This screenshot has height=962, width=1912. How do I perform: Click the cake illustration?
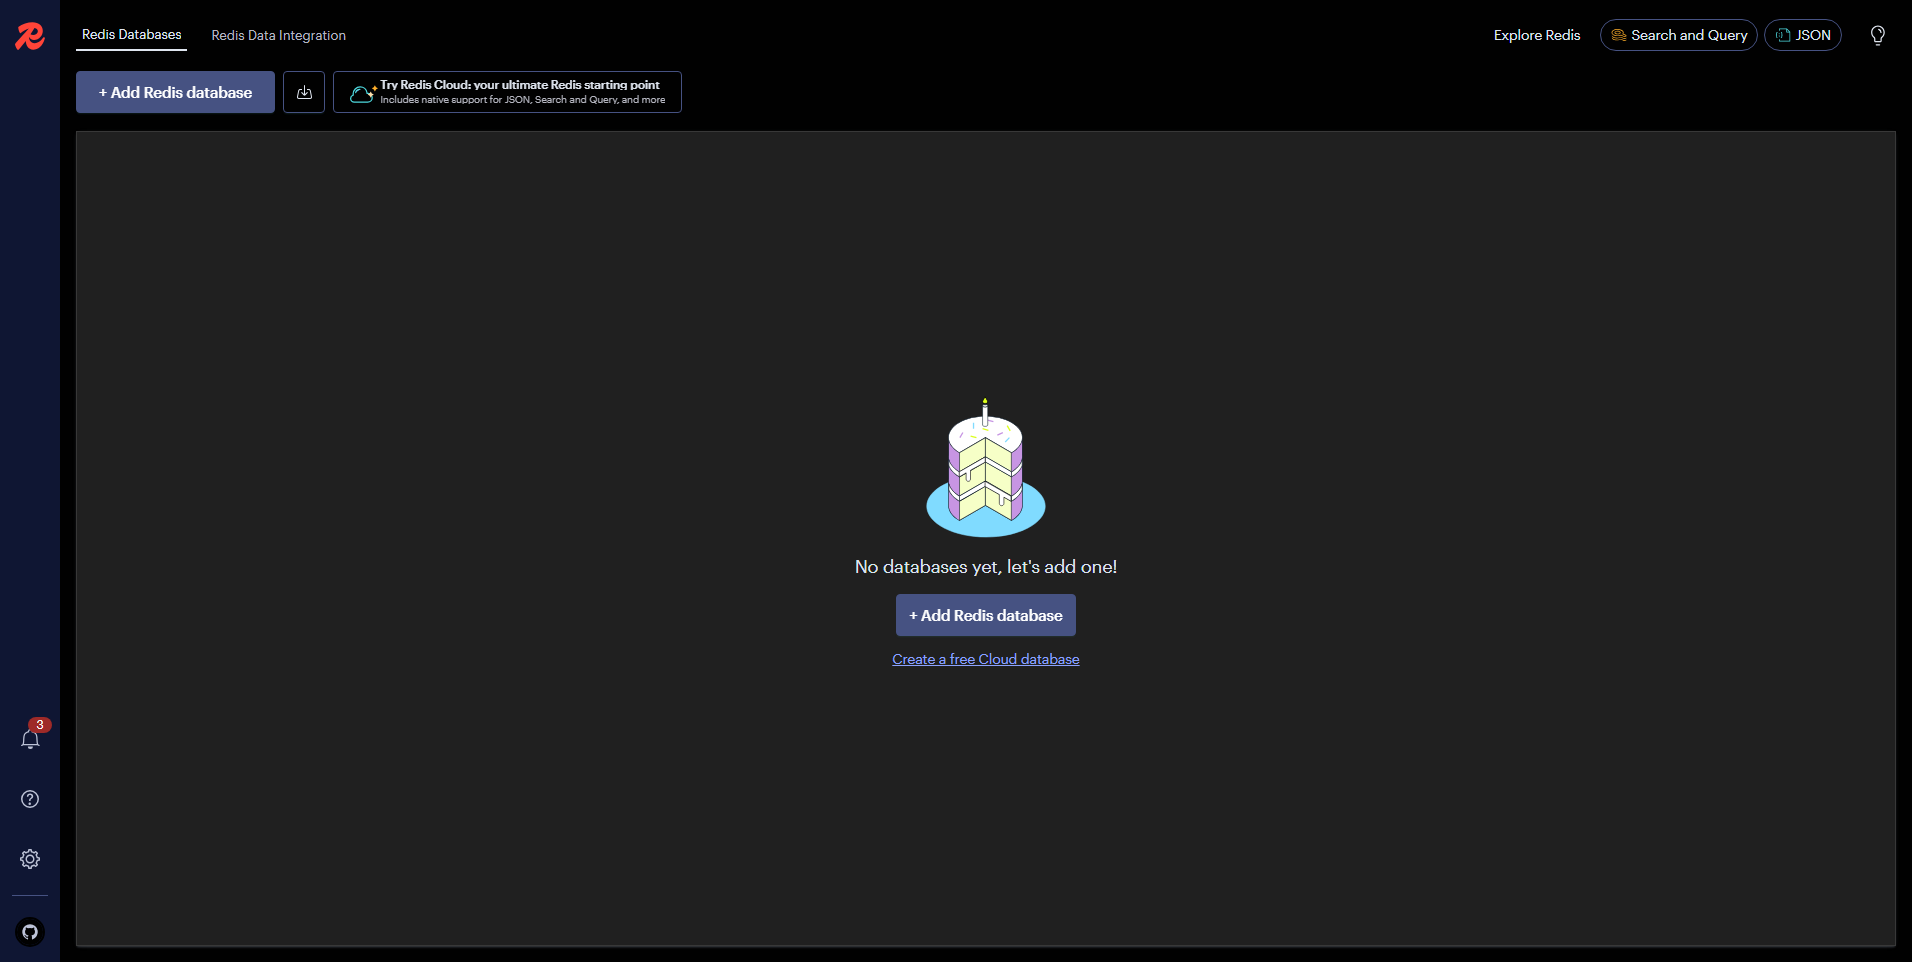click(x=986, y=468)
